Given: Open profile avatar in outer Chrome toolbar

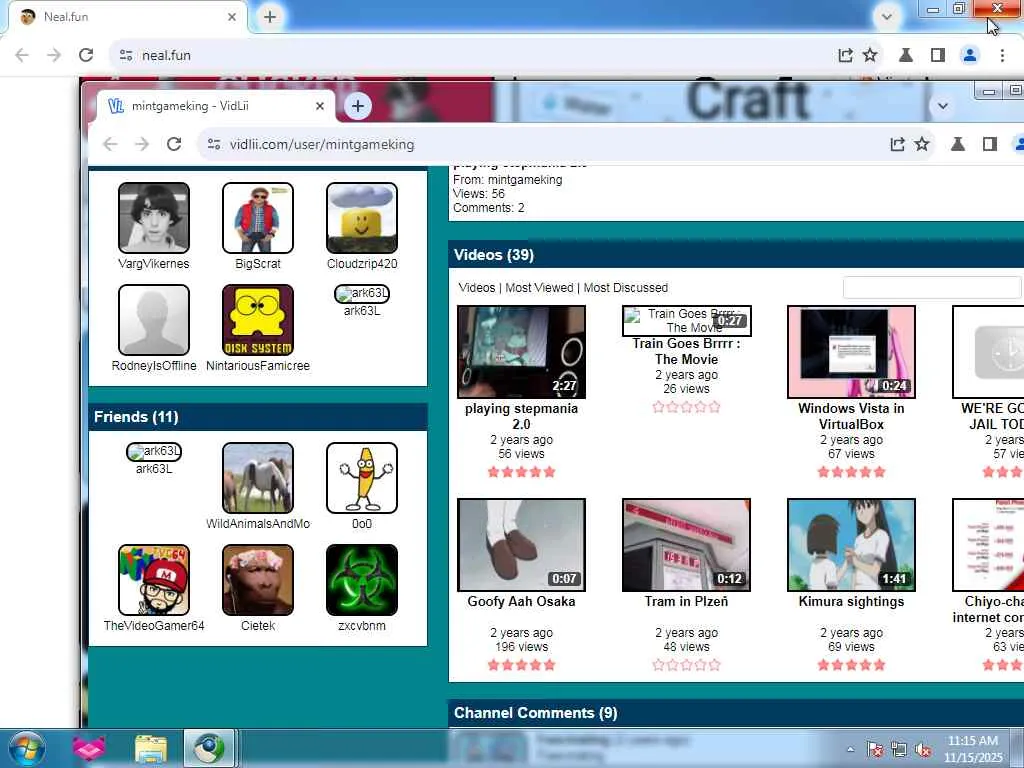Looking at the screenshot, I should [x=970, y=56].
